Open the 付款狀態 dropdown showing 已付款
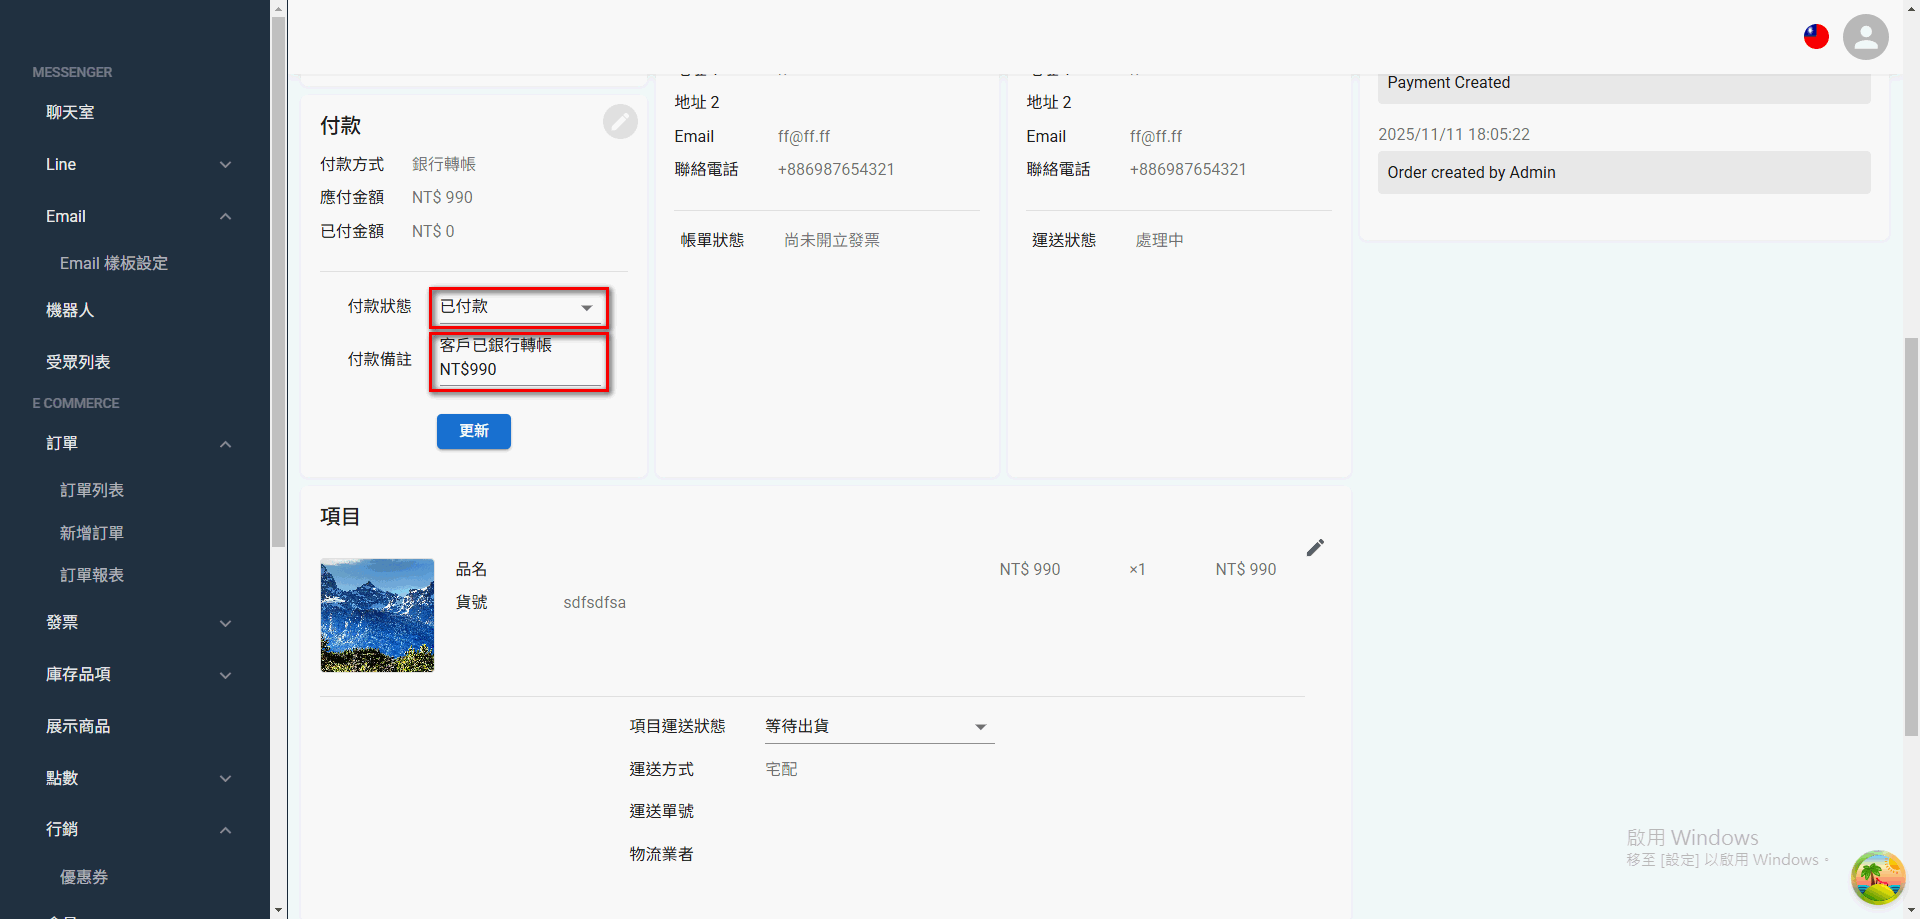 pos(518,307)
